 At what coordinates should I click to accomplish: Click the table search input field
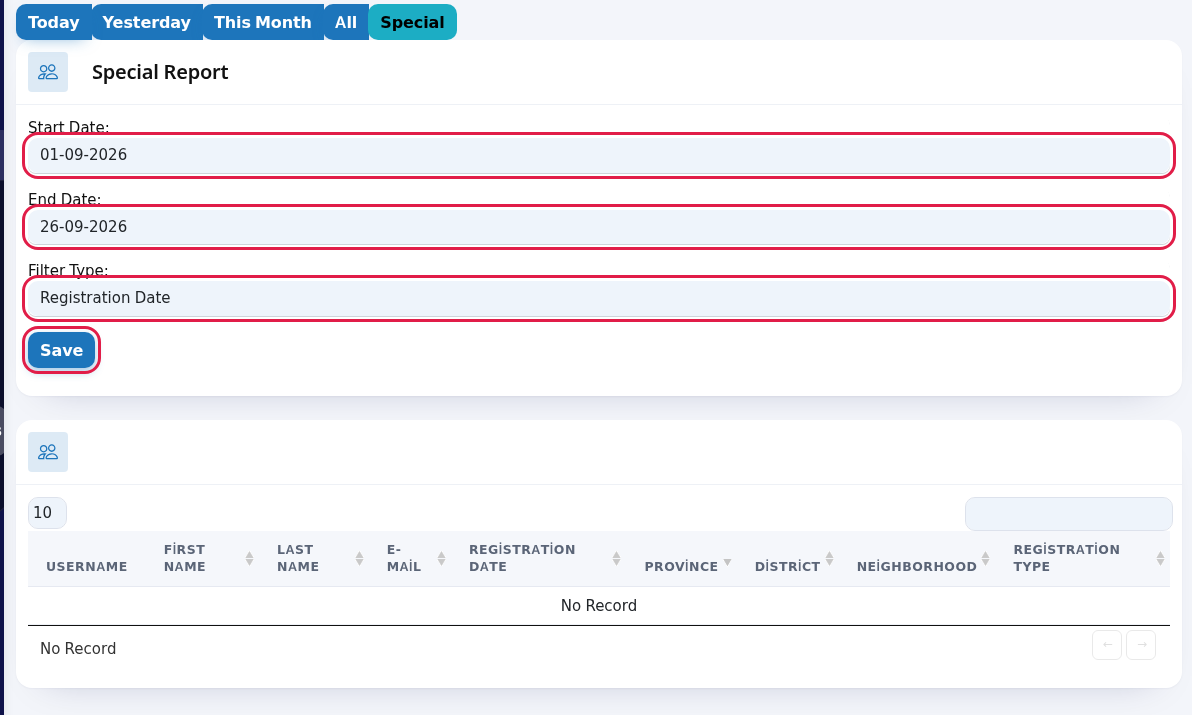[1069, 514]
